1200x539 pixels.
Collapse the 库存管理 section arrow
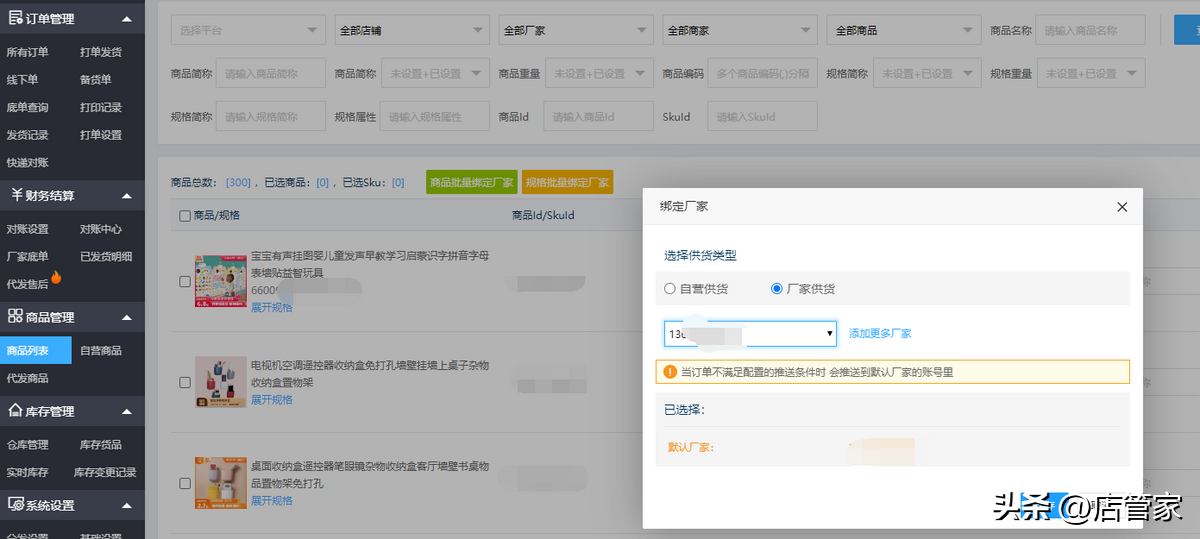(126, 411)
